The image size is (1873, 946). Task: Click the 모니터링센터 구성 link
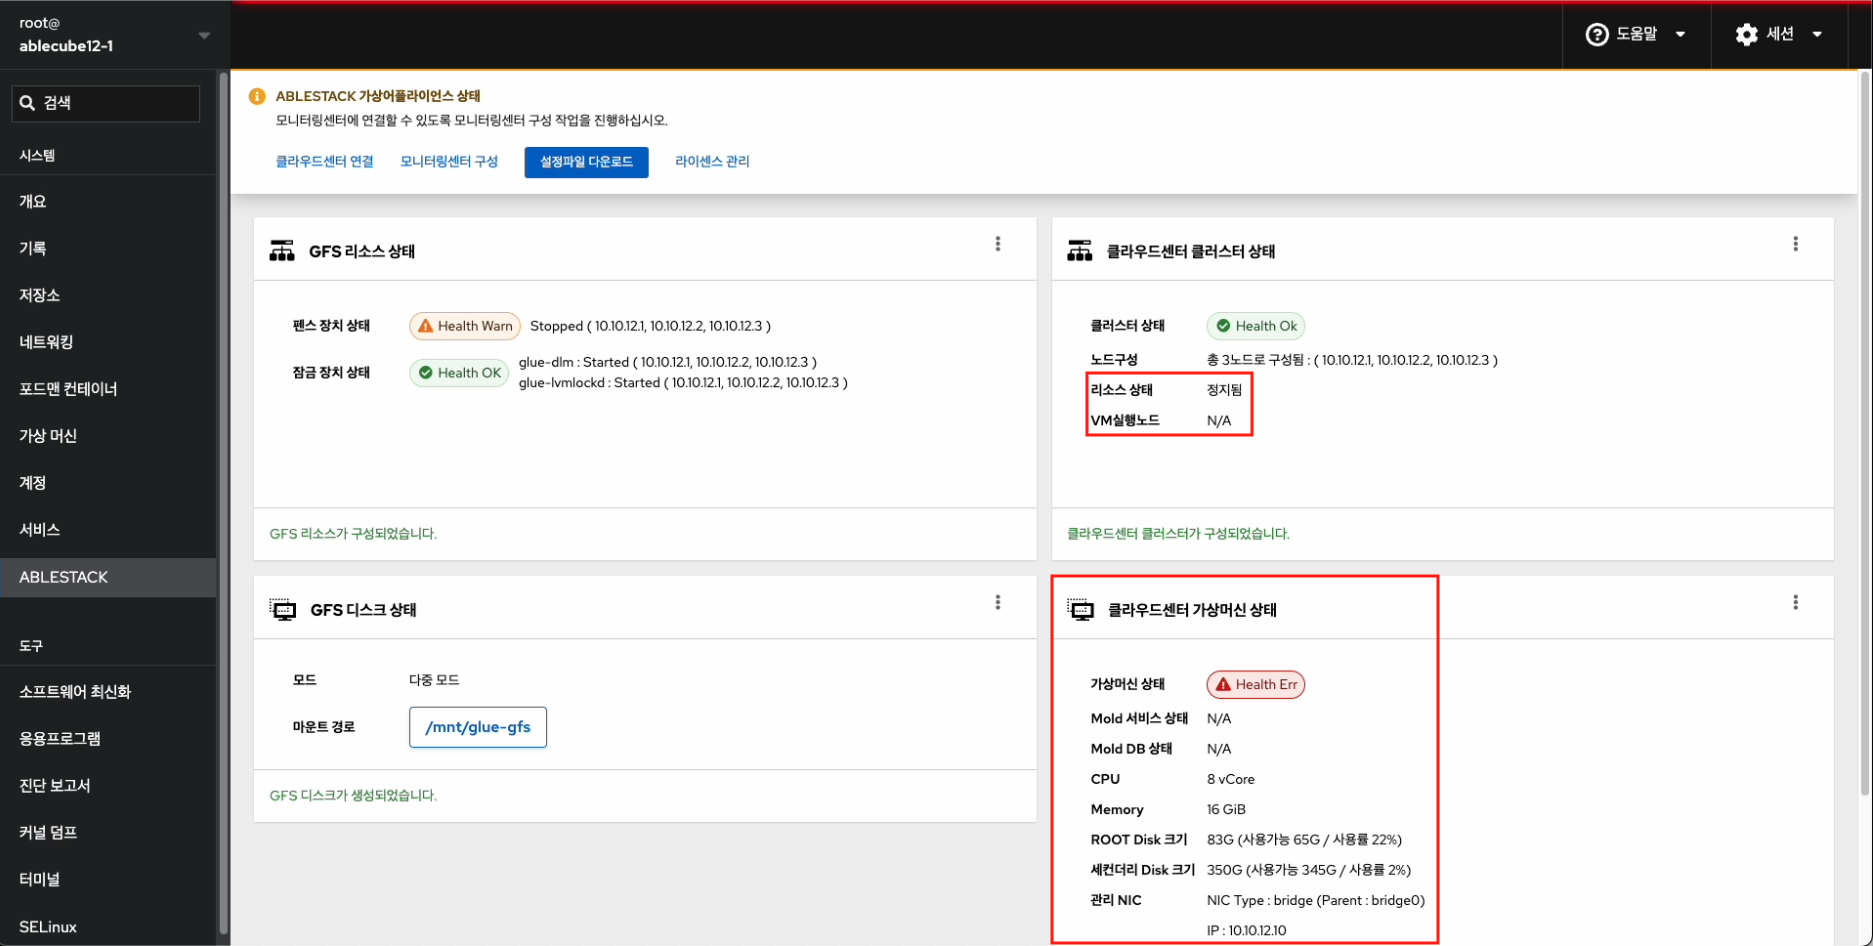pos(449,162)
